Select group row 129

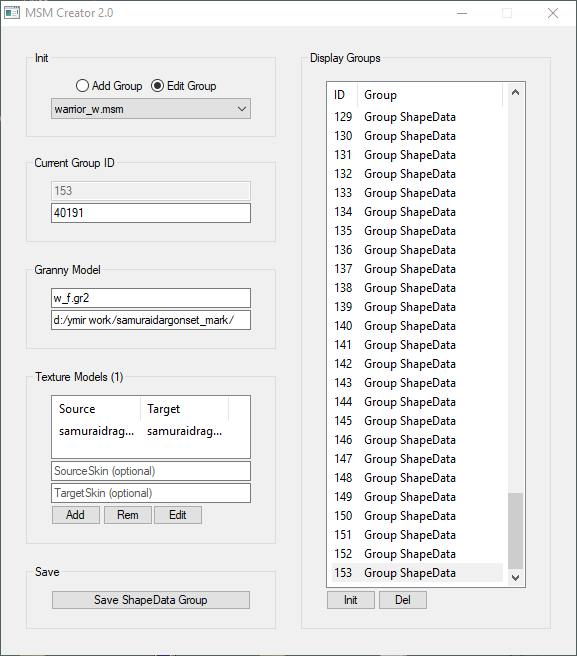click(x=417, y=117)
